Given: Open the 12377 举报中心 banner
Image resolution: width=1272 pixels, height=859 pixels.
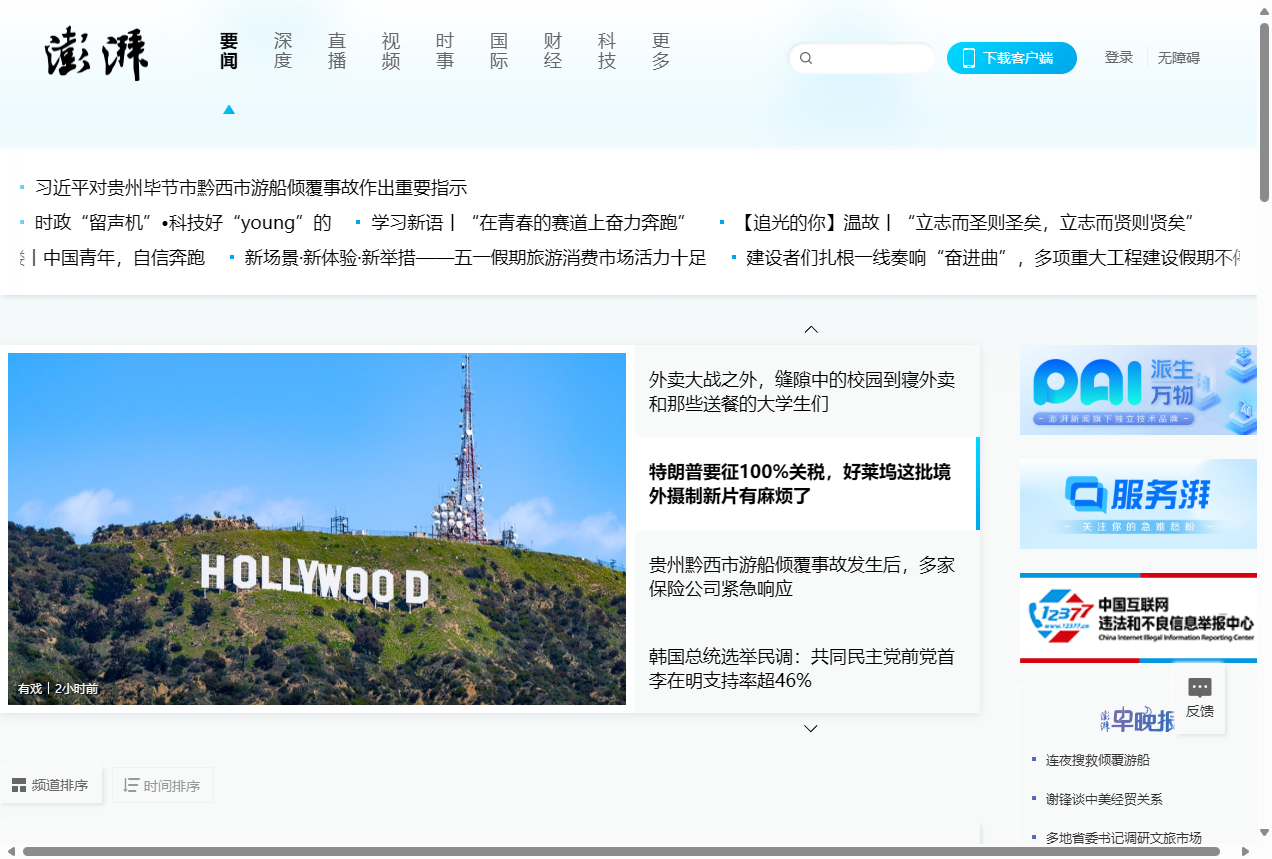Looking at the screenshot, I should [1138, 618].
